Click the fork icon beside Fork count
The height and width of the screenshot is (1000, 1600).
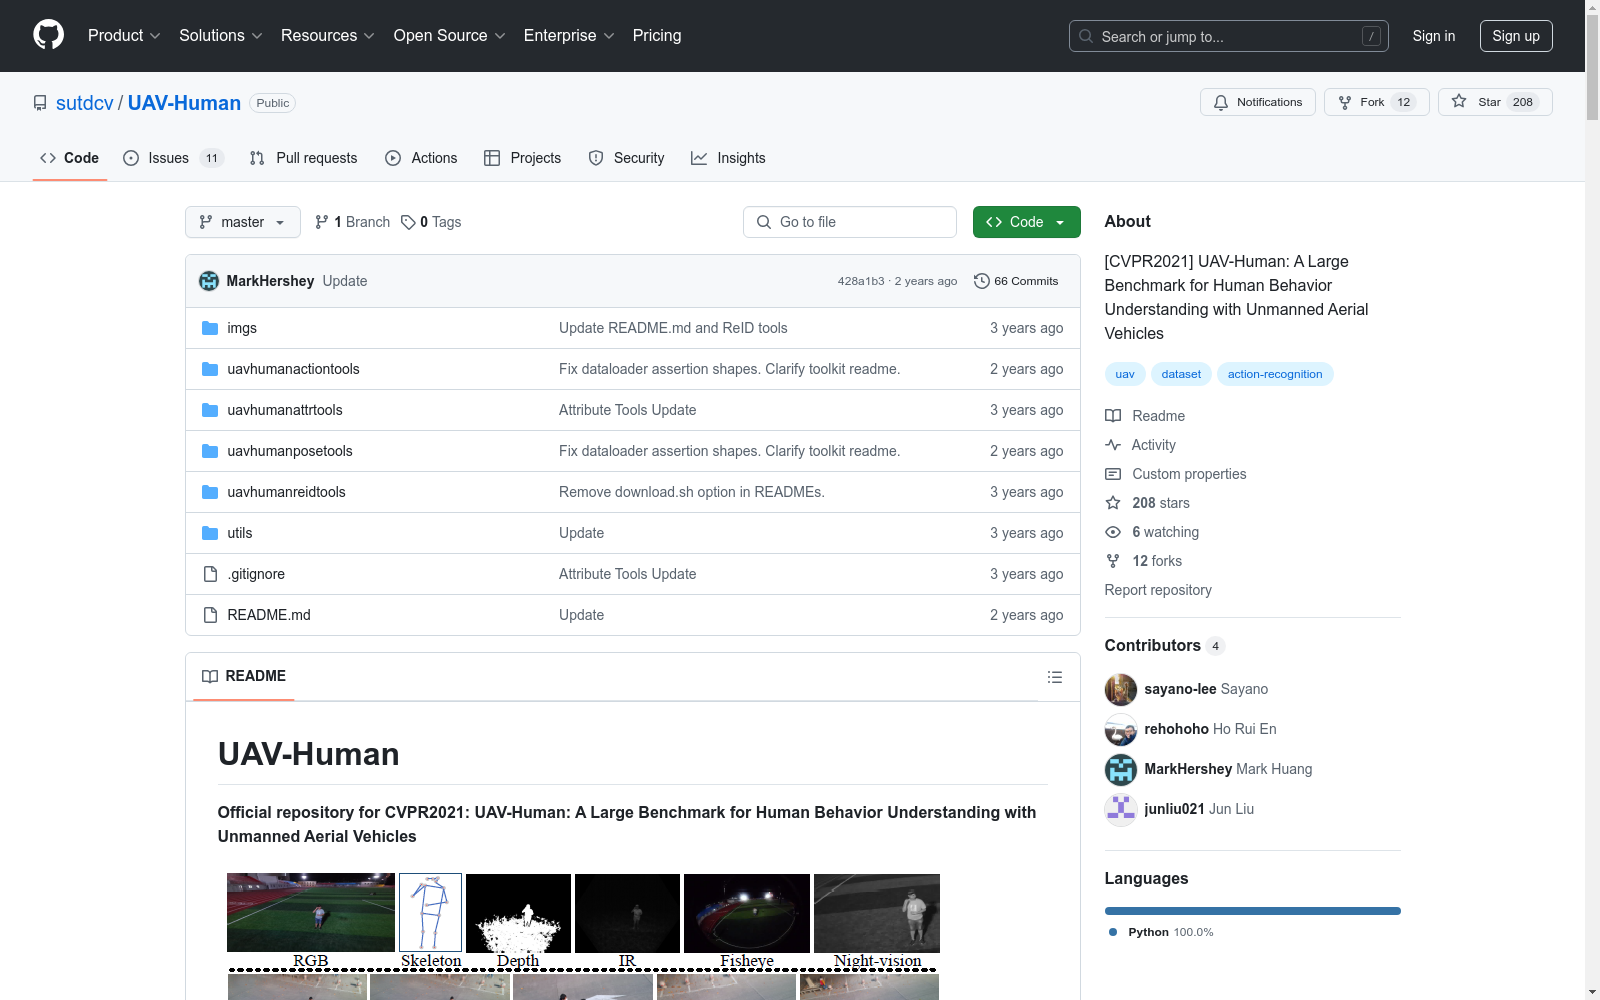(x=1345, y=102)
